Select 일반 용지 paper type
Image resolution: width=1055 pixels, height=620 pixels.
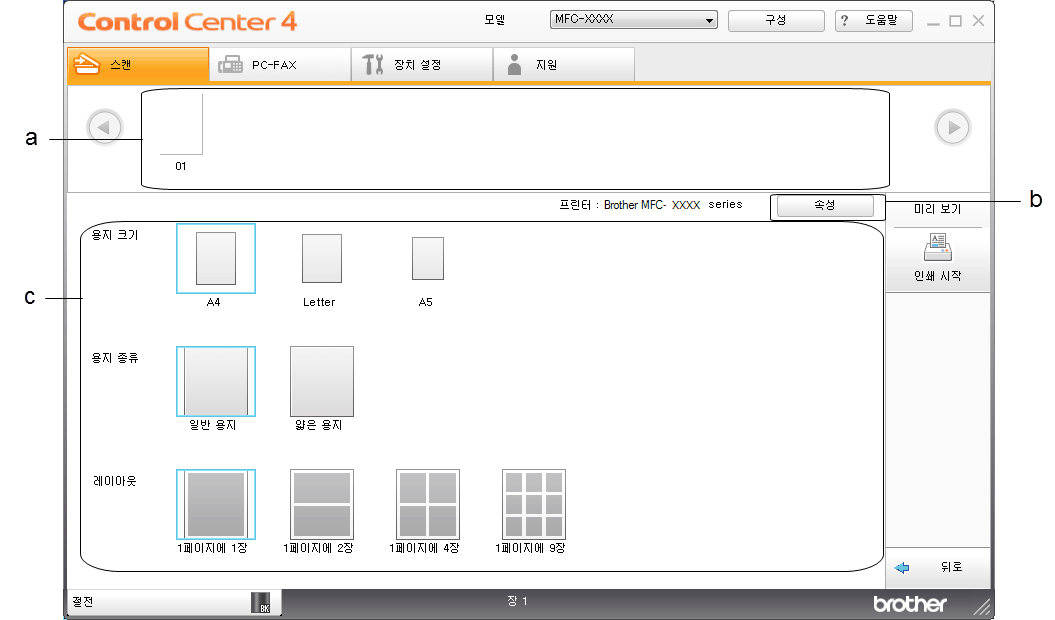215,381
